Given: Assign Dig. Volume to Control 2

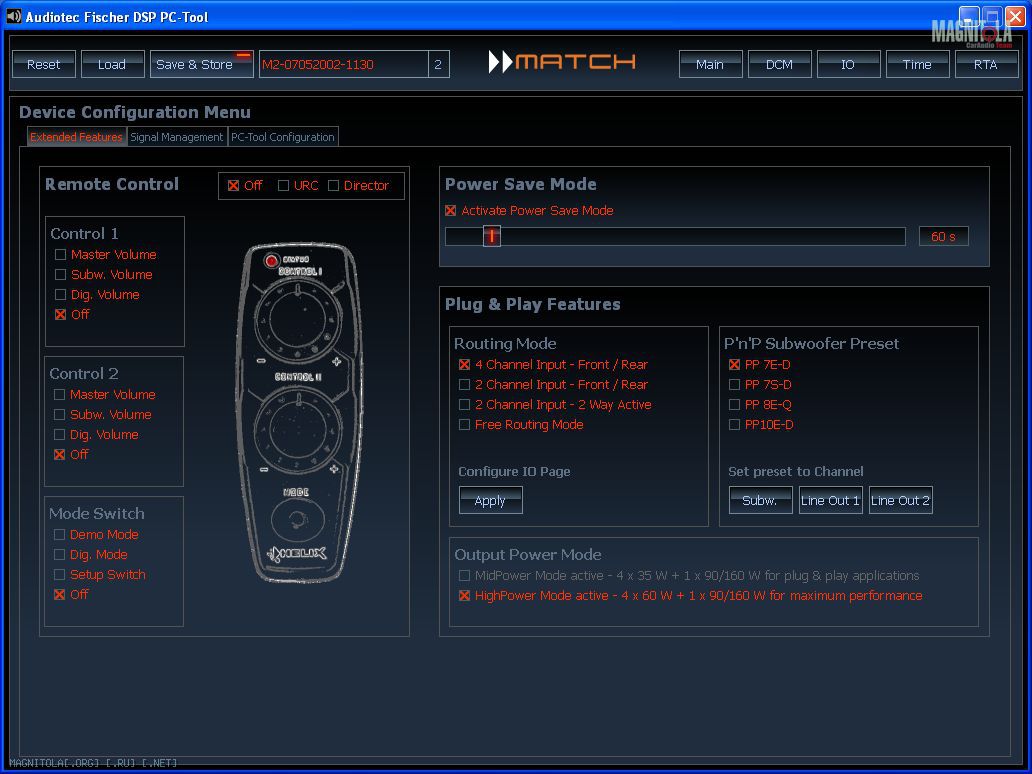Looking at the screenshot, I should click(59, 435).
